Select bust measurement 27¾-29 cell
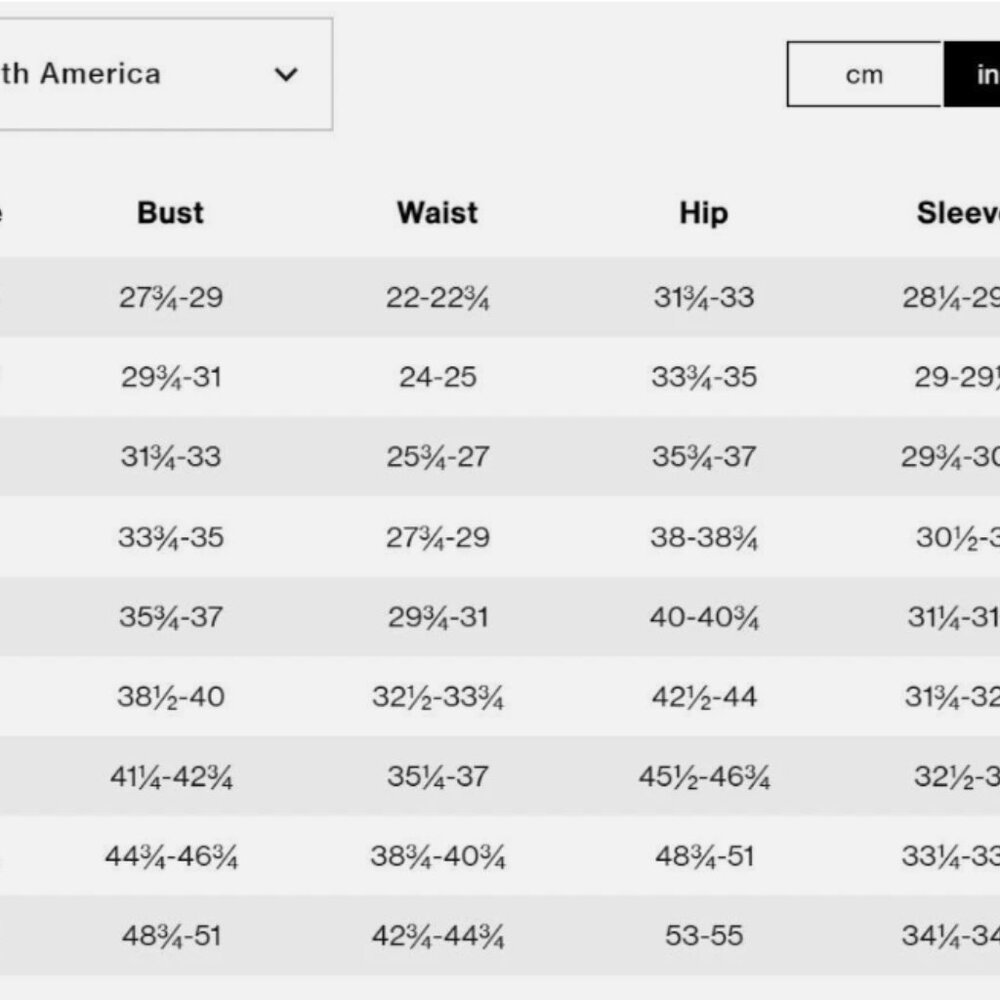This screenshot has height=1000, width=1000. (x=171, y=298)
